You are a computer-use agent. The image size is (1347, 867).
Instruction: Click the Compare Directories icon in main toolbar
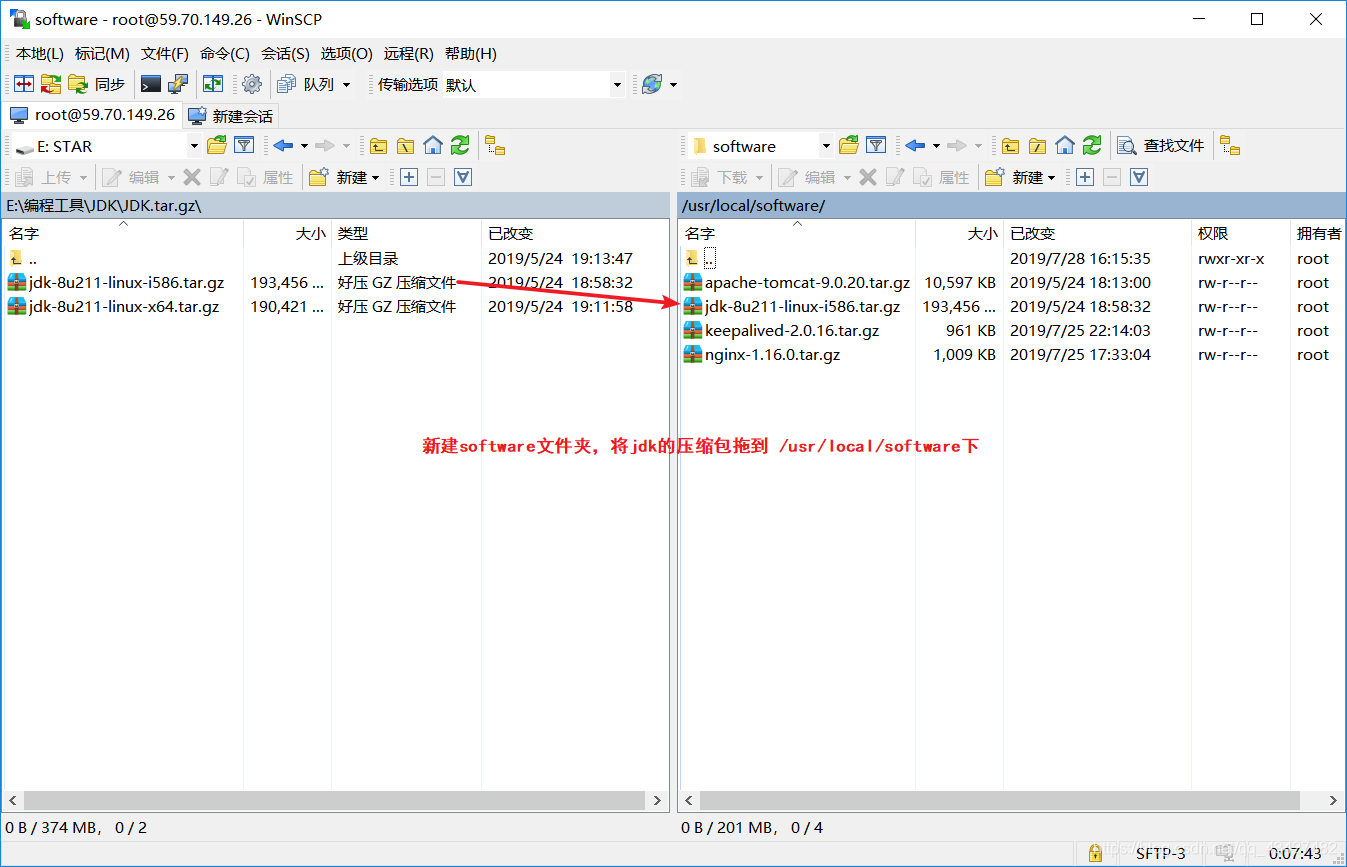(x=23, y=85)
